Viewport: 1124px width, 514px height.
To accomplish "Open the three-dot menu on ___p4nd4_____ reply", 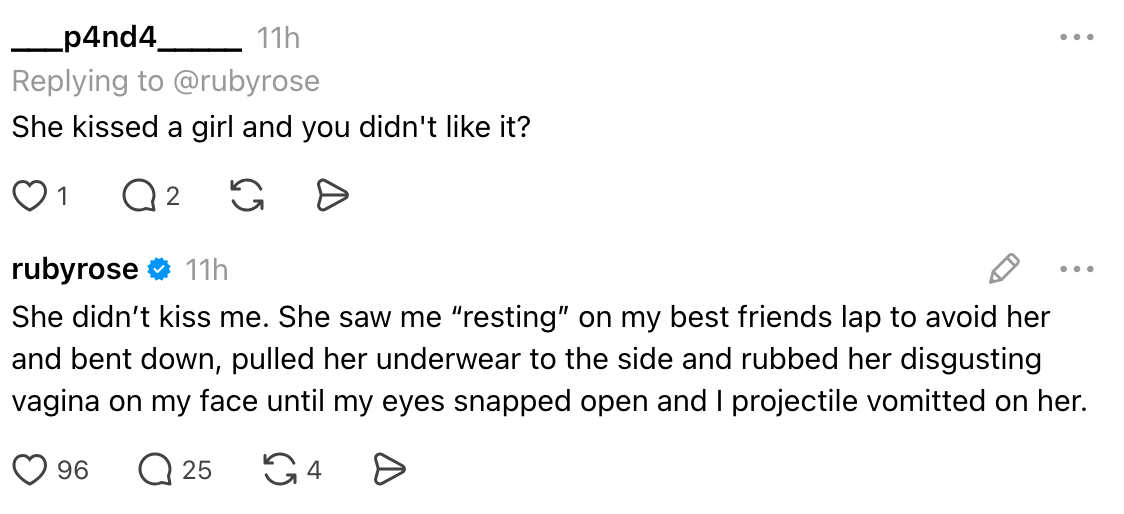I will pos(1076,38).
